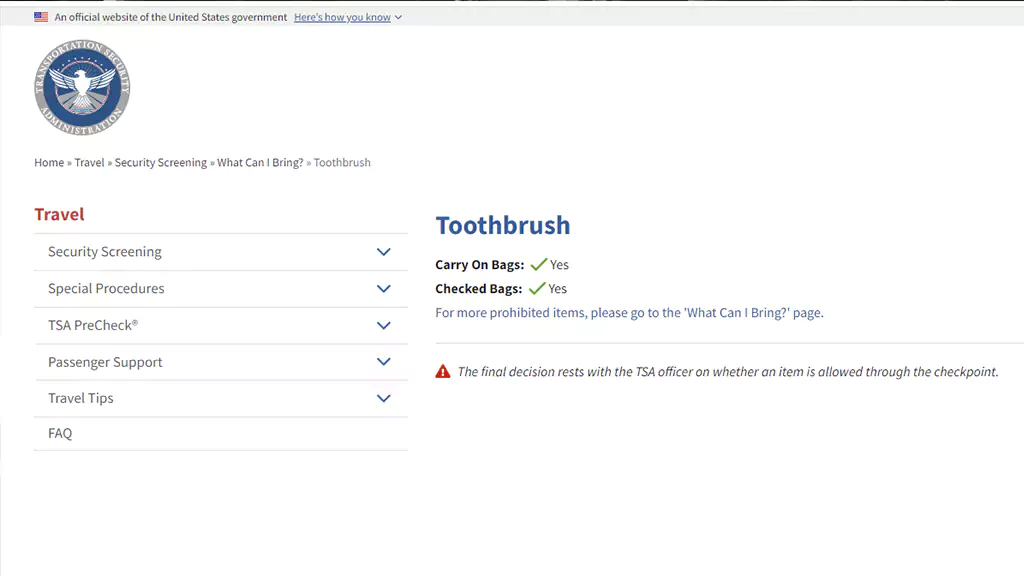The width and height of the screenshot is (1024, 576).
Task: Open Travel breadcrumb link
Action: [x=89, y=163]
